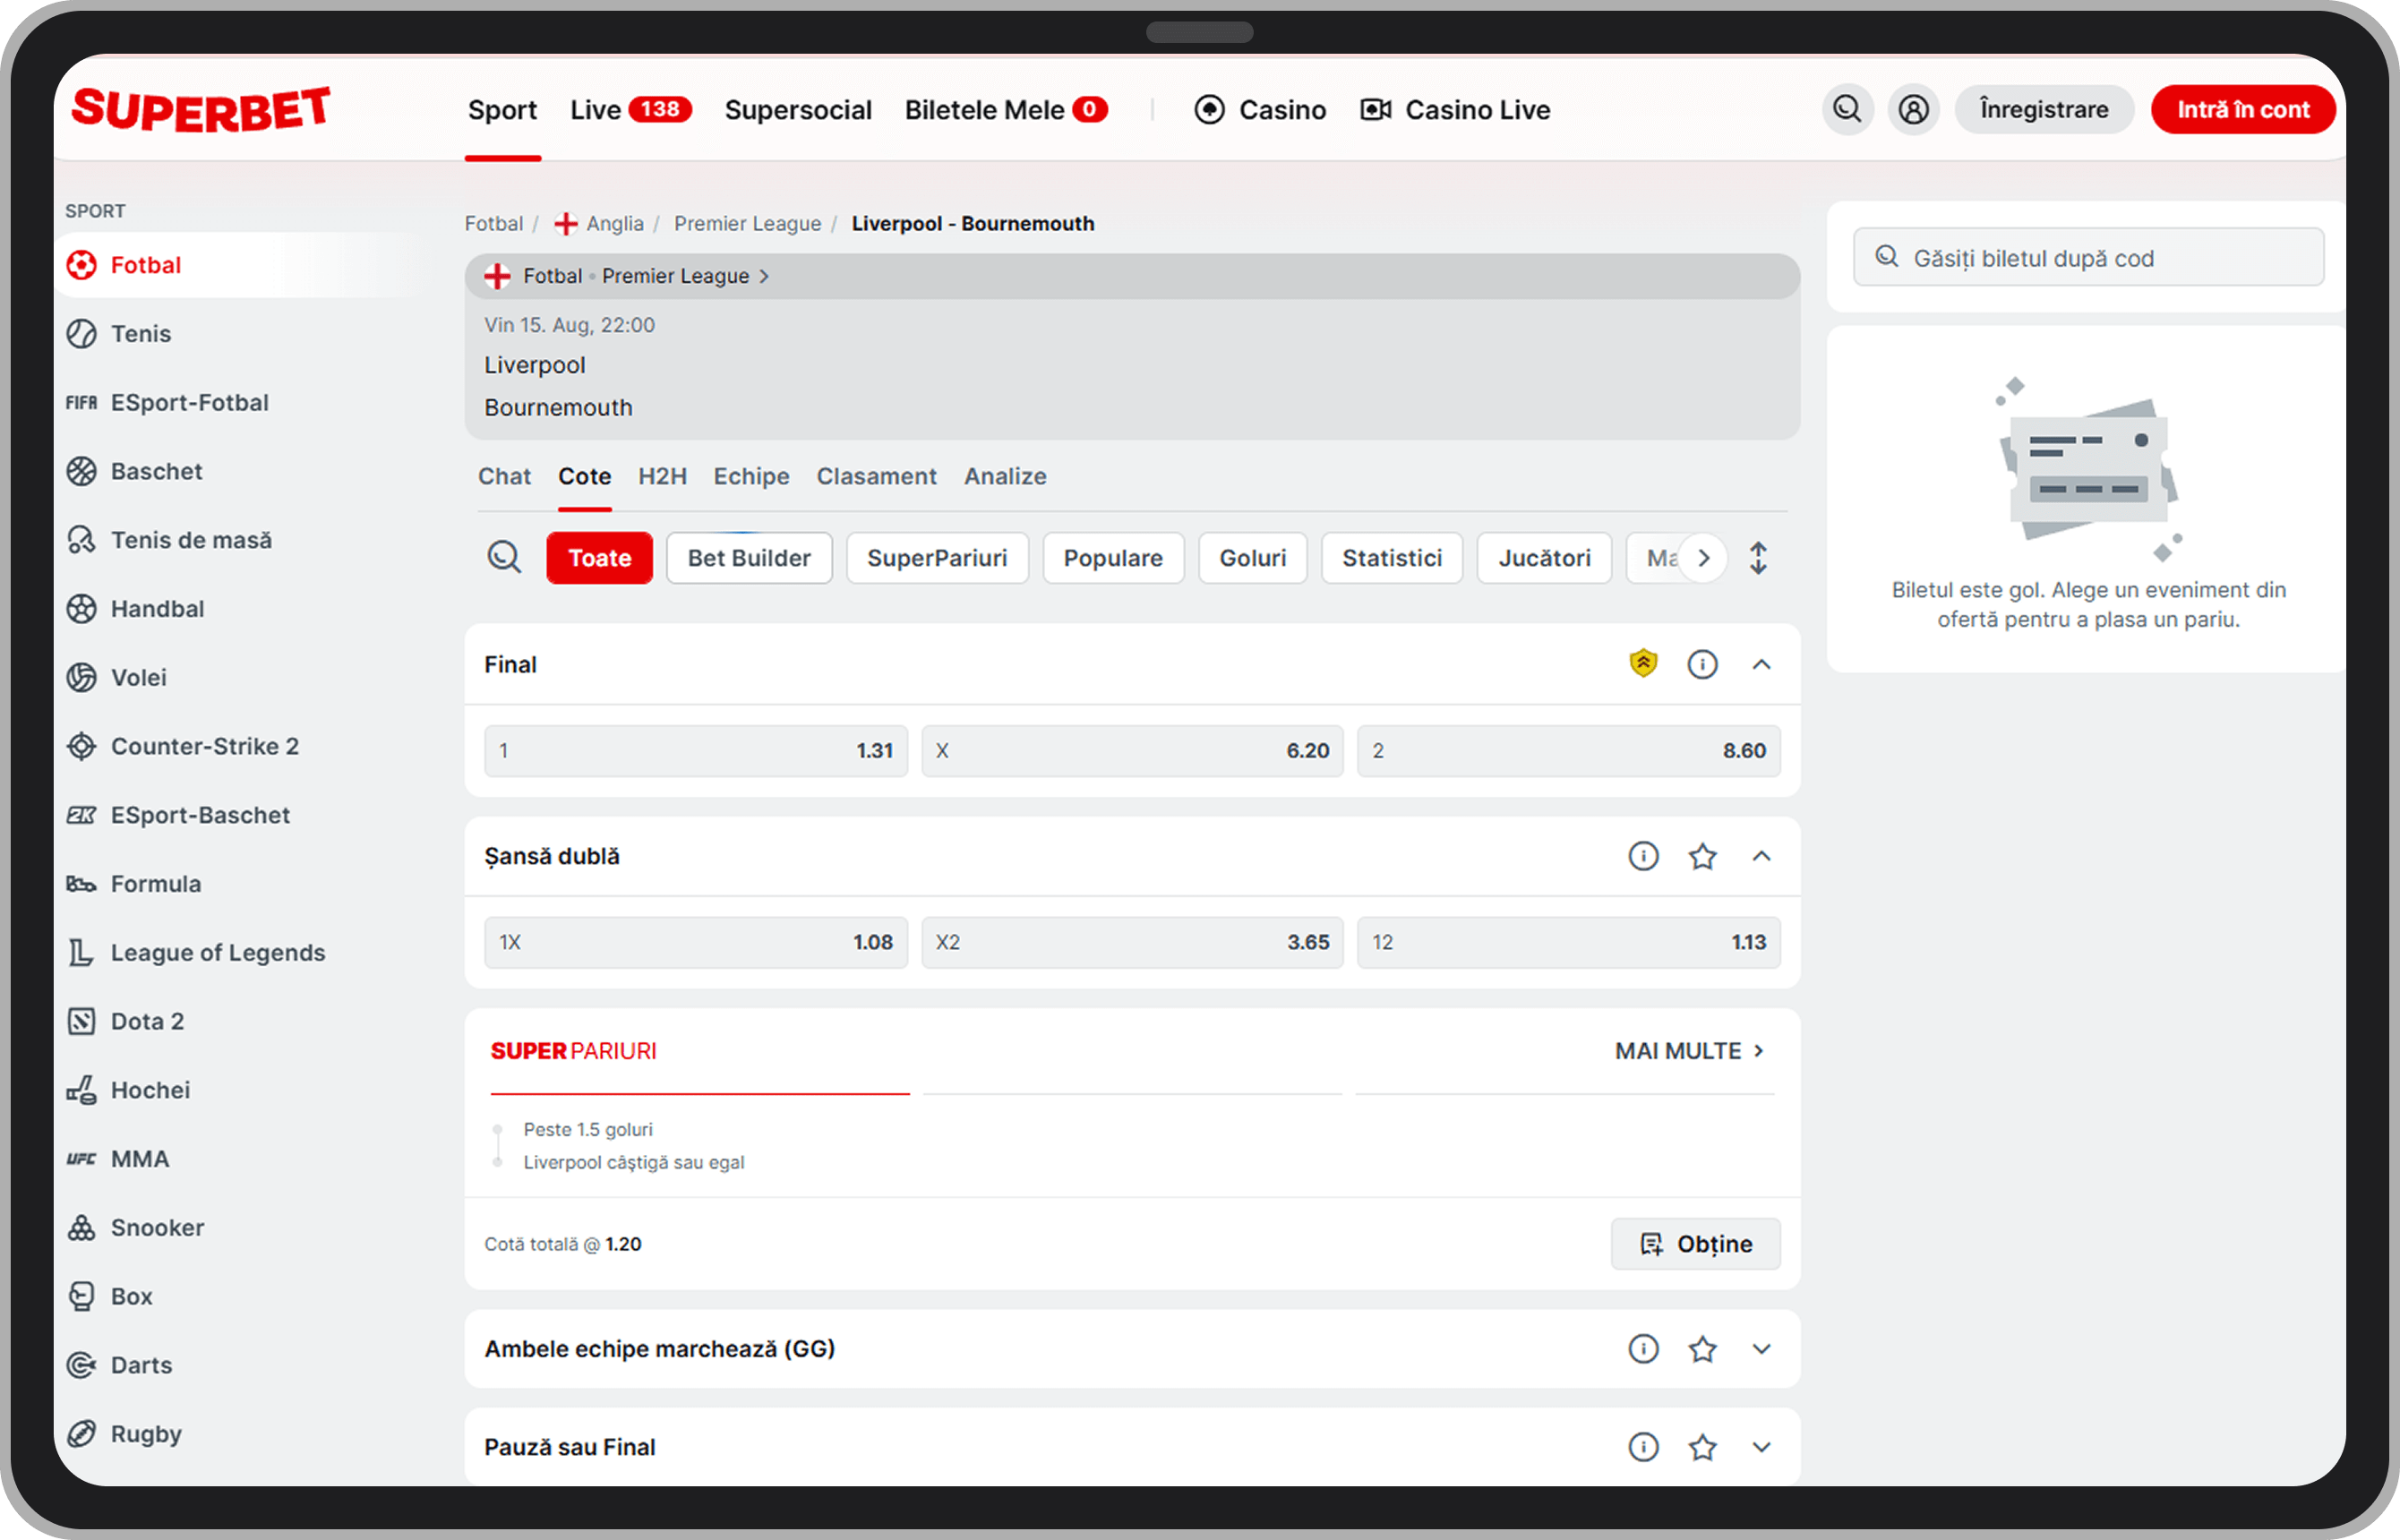This screenshot has width=2400, height=1540.
Task: Go to Casino section
Action: [x=1260, y=109]
